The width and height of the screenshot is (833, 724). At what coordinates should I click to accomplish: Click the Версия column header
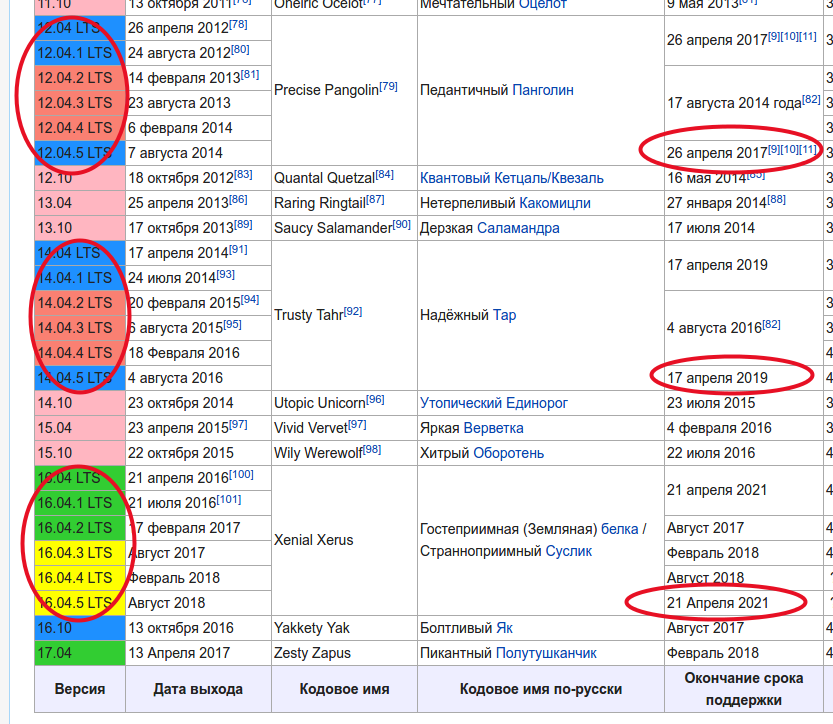(80, 689)
